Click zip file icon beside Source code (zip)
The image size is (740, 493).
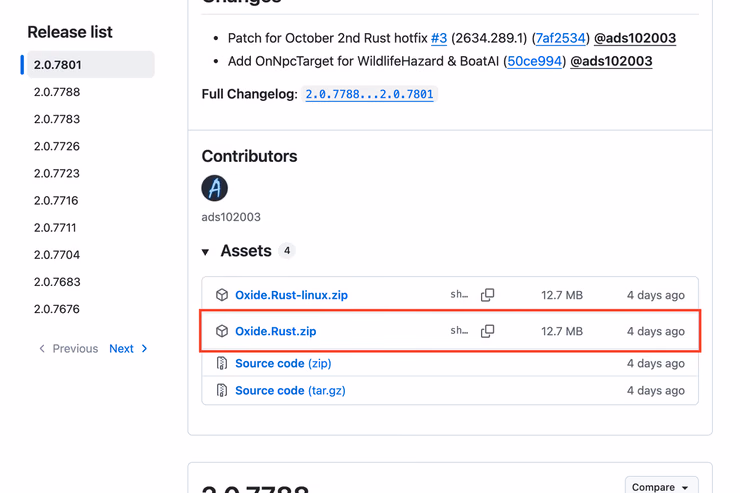click(222, 363)
